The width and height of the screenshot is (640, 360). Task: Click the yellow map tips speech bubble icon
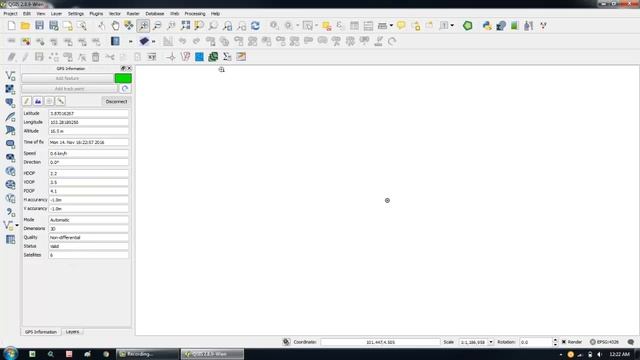click(x=402, y=26)
